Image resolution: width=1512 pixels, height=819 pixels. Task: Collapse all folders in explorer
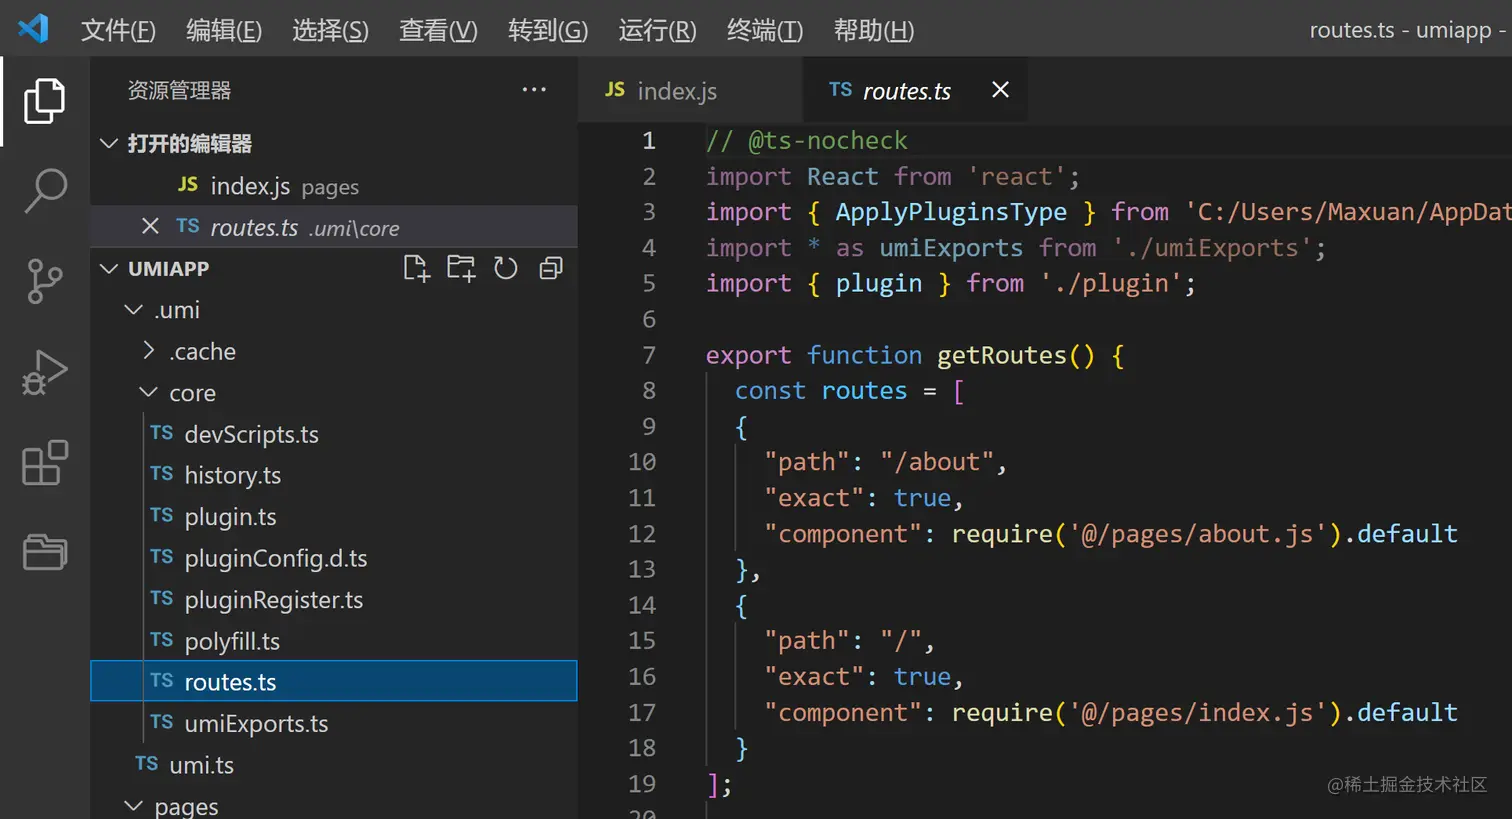pyautogui.click(x=550, y=268)
